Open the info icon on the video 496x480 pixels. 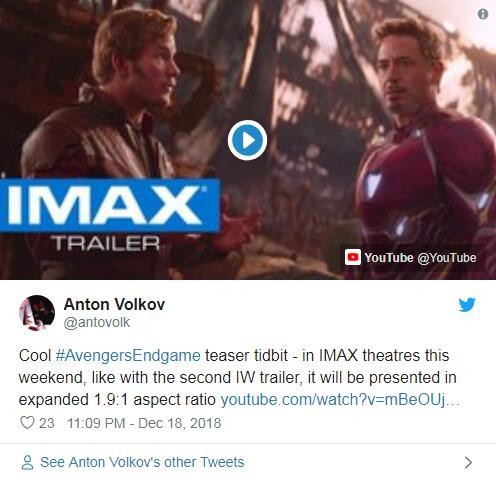click(483, 14)
